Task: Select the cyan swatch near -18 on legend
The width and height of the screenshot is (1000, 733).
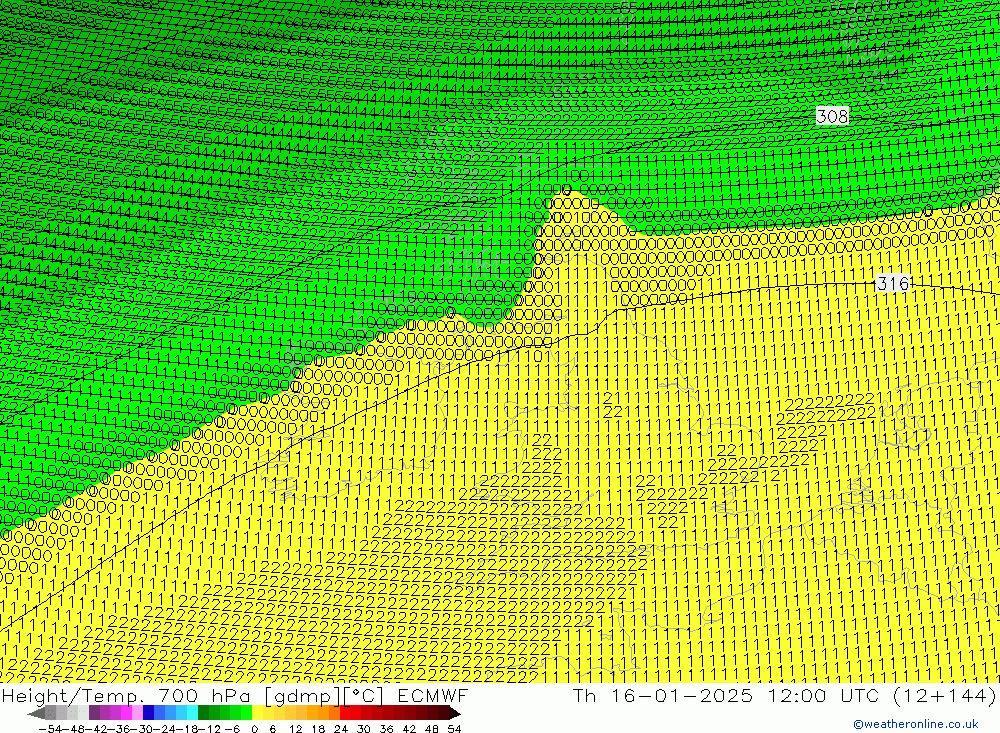Action: point(192,713)
